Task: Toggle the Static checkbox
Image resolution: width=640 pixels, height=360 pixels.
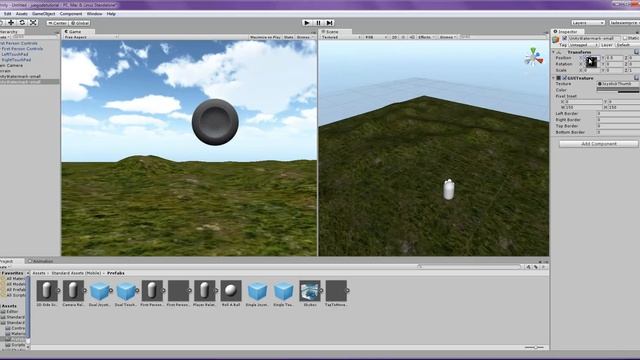Action: click(625, 38)
